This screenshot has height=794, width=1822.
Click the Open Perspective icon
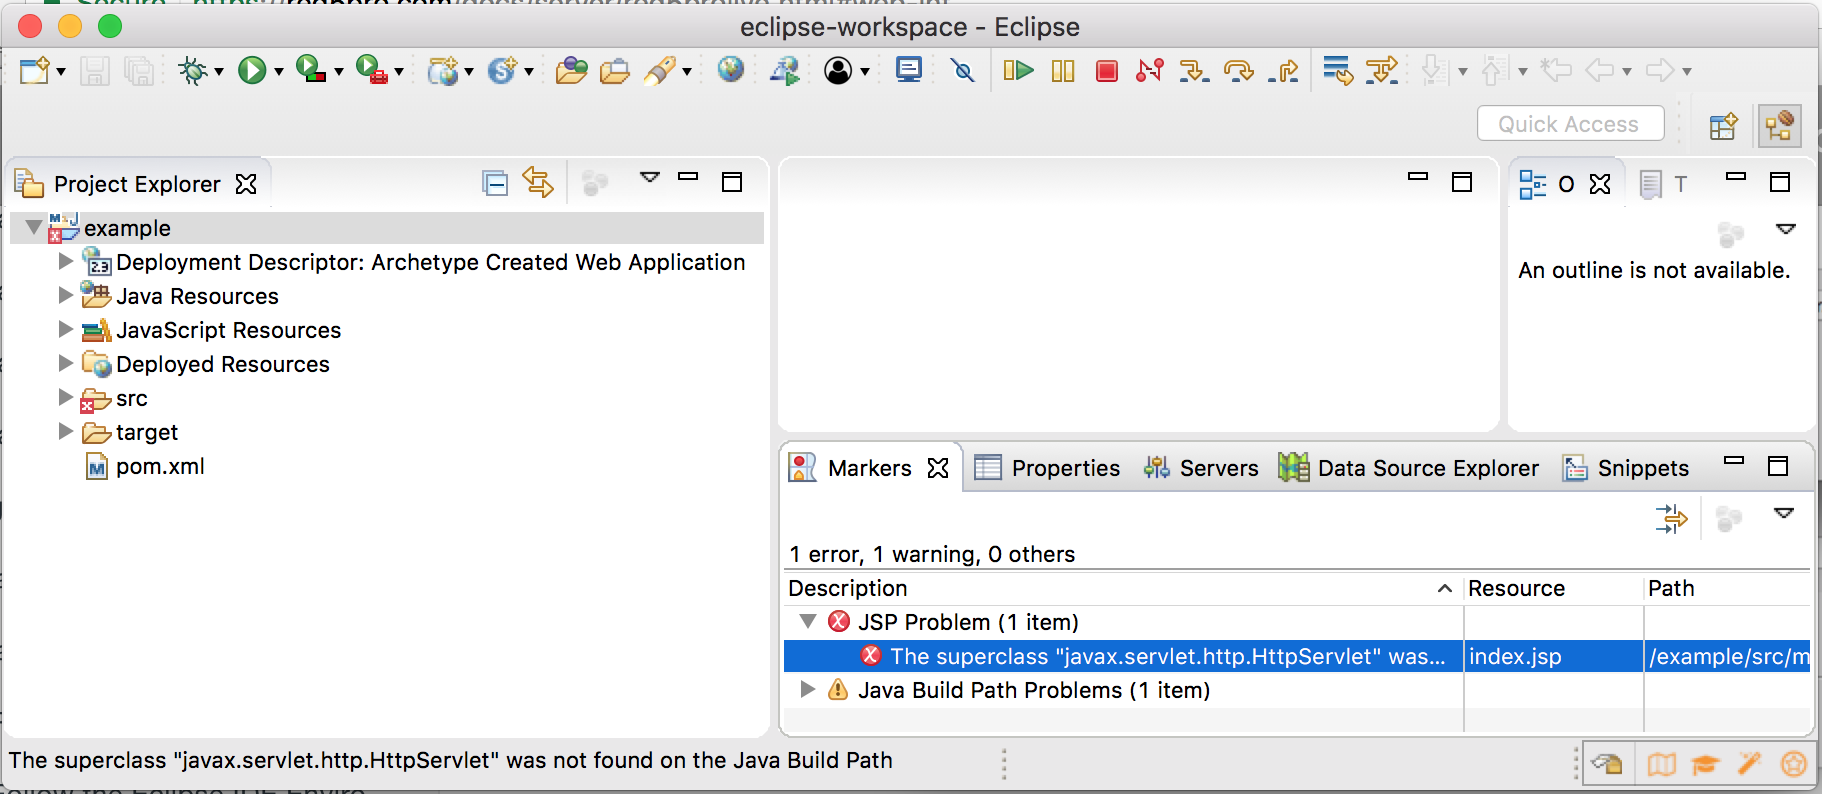tap(1723, 126)
